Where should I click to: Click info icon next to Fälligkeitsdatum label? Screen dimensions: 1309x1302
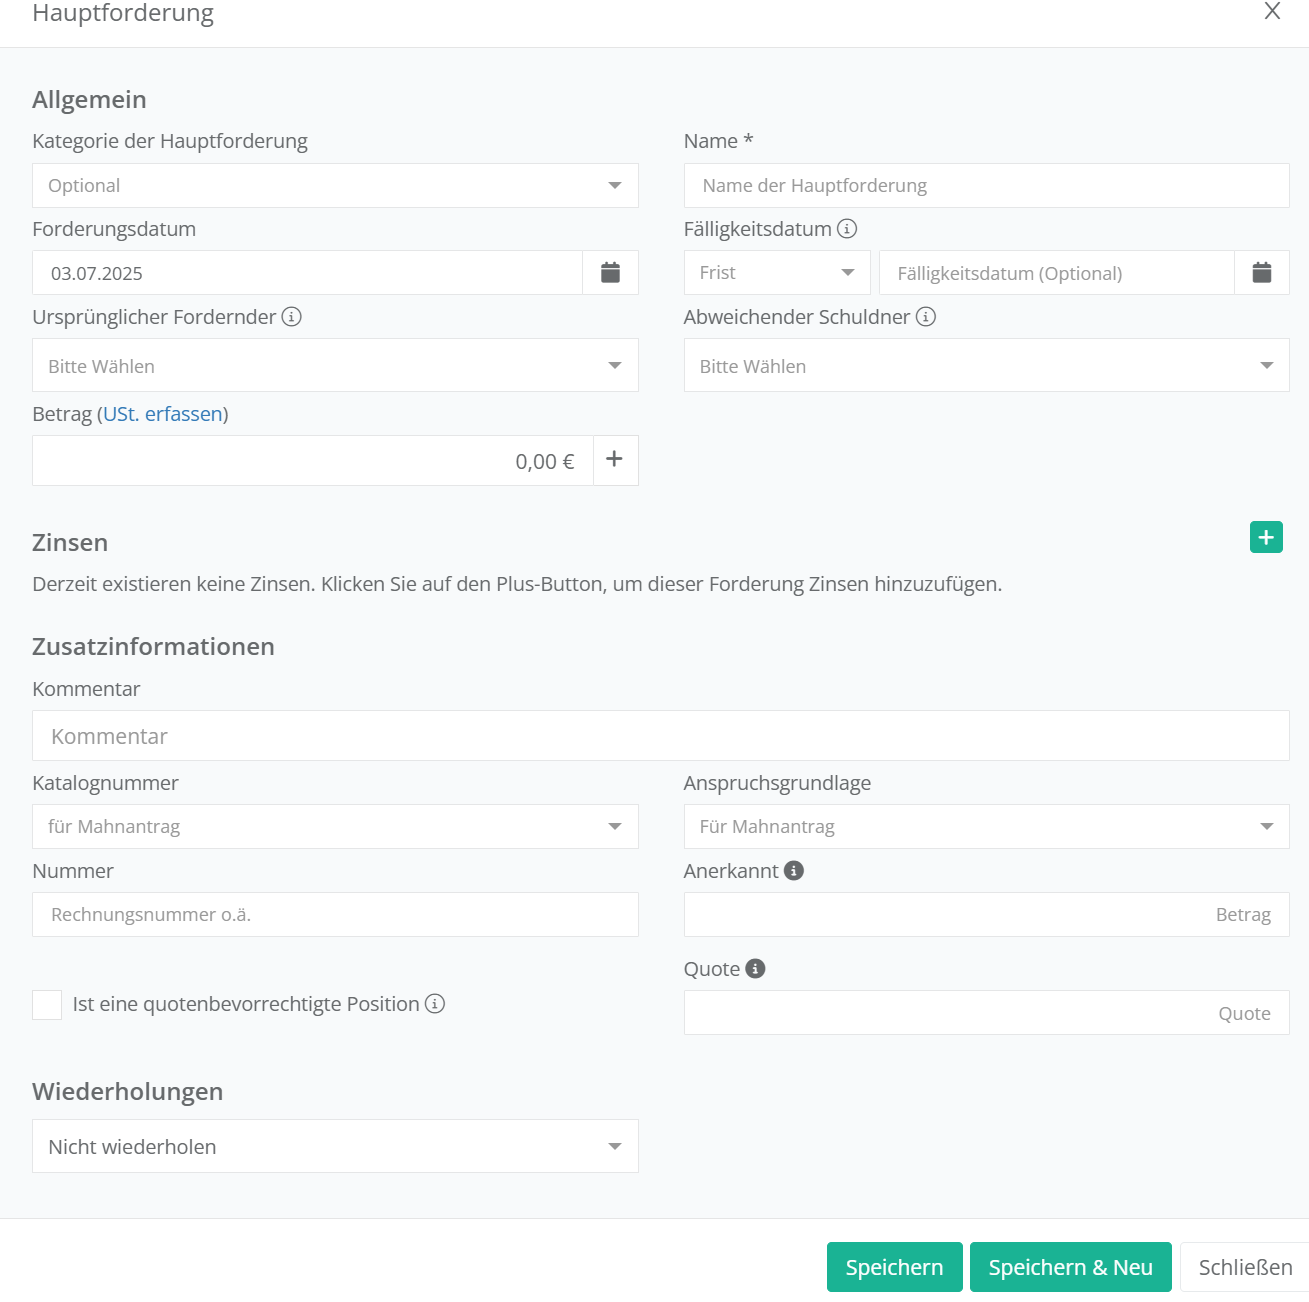point(847,229)
